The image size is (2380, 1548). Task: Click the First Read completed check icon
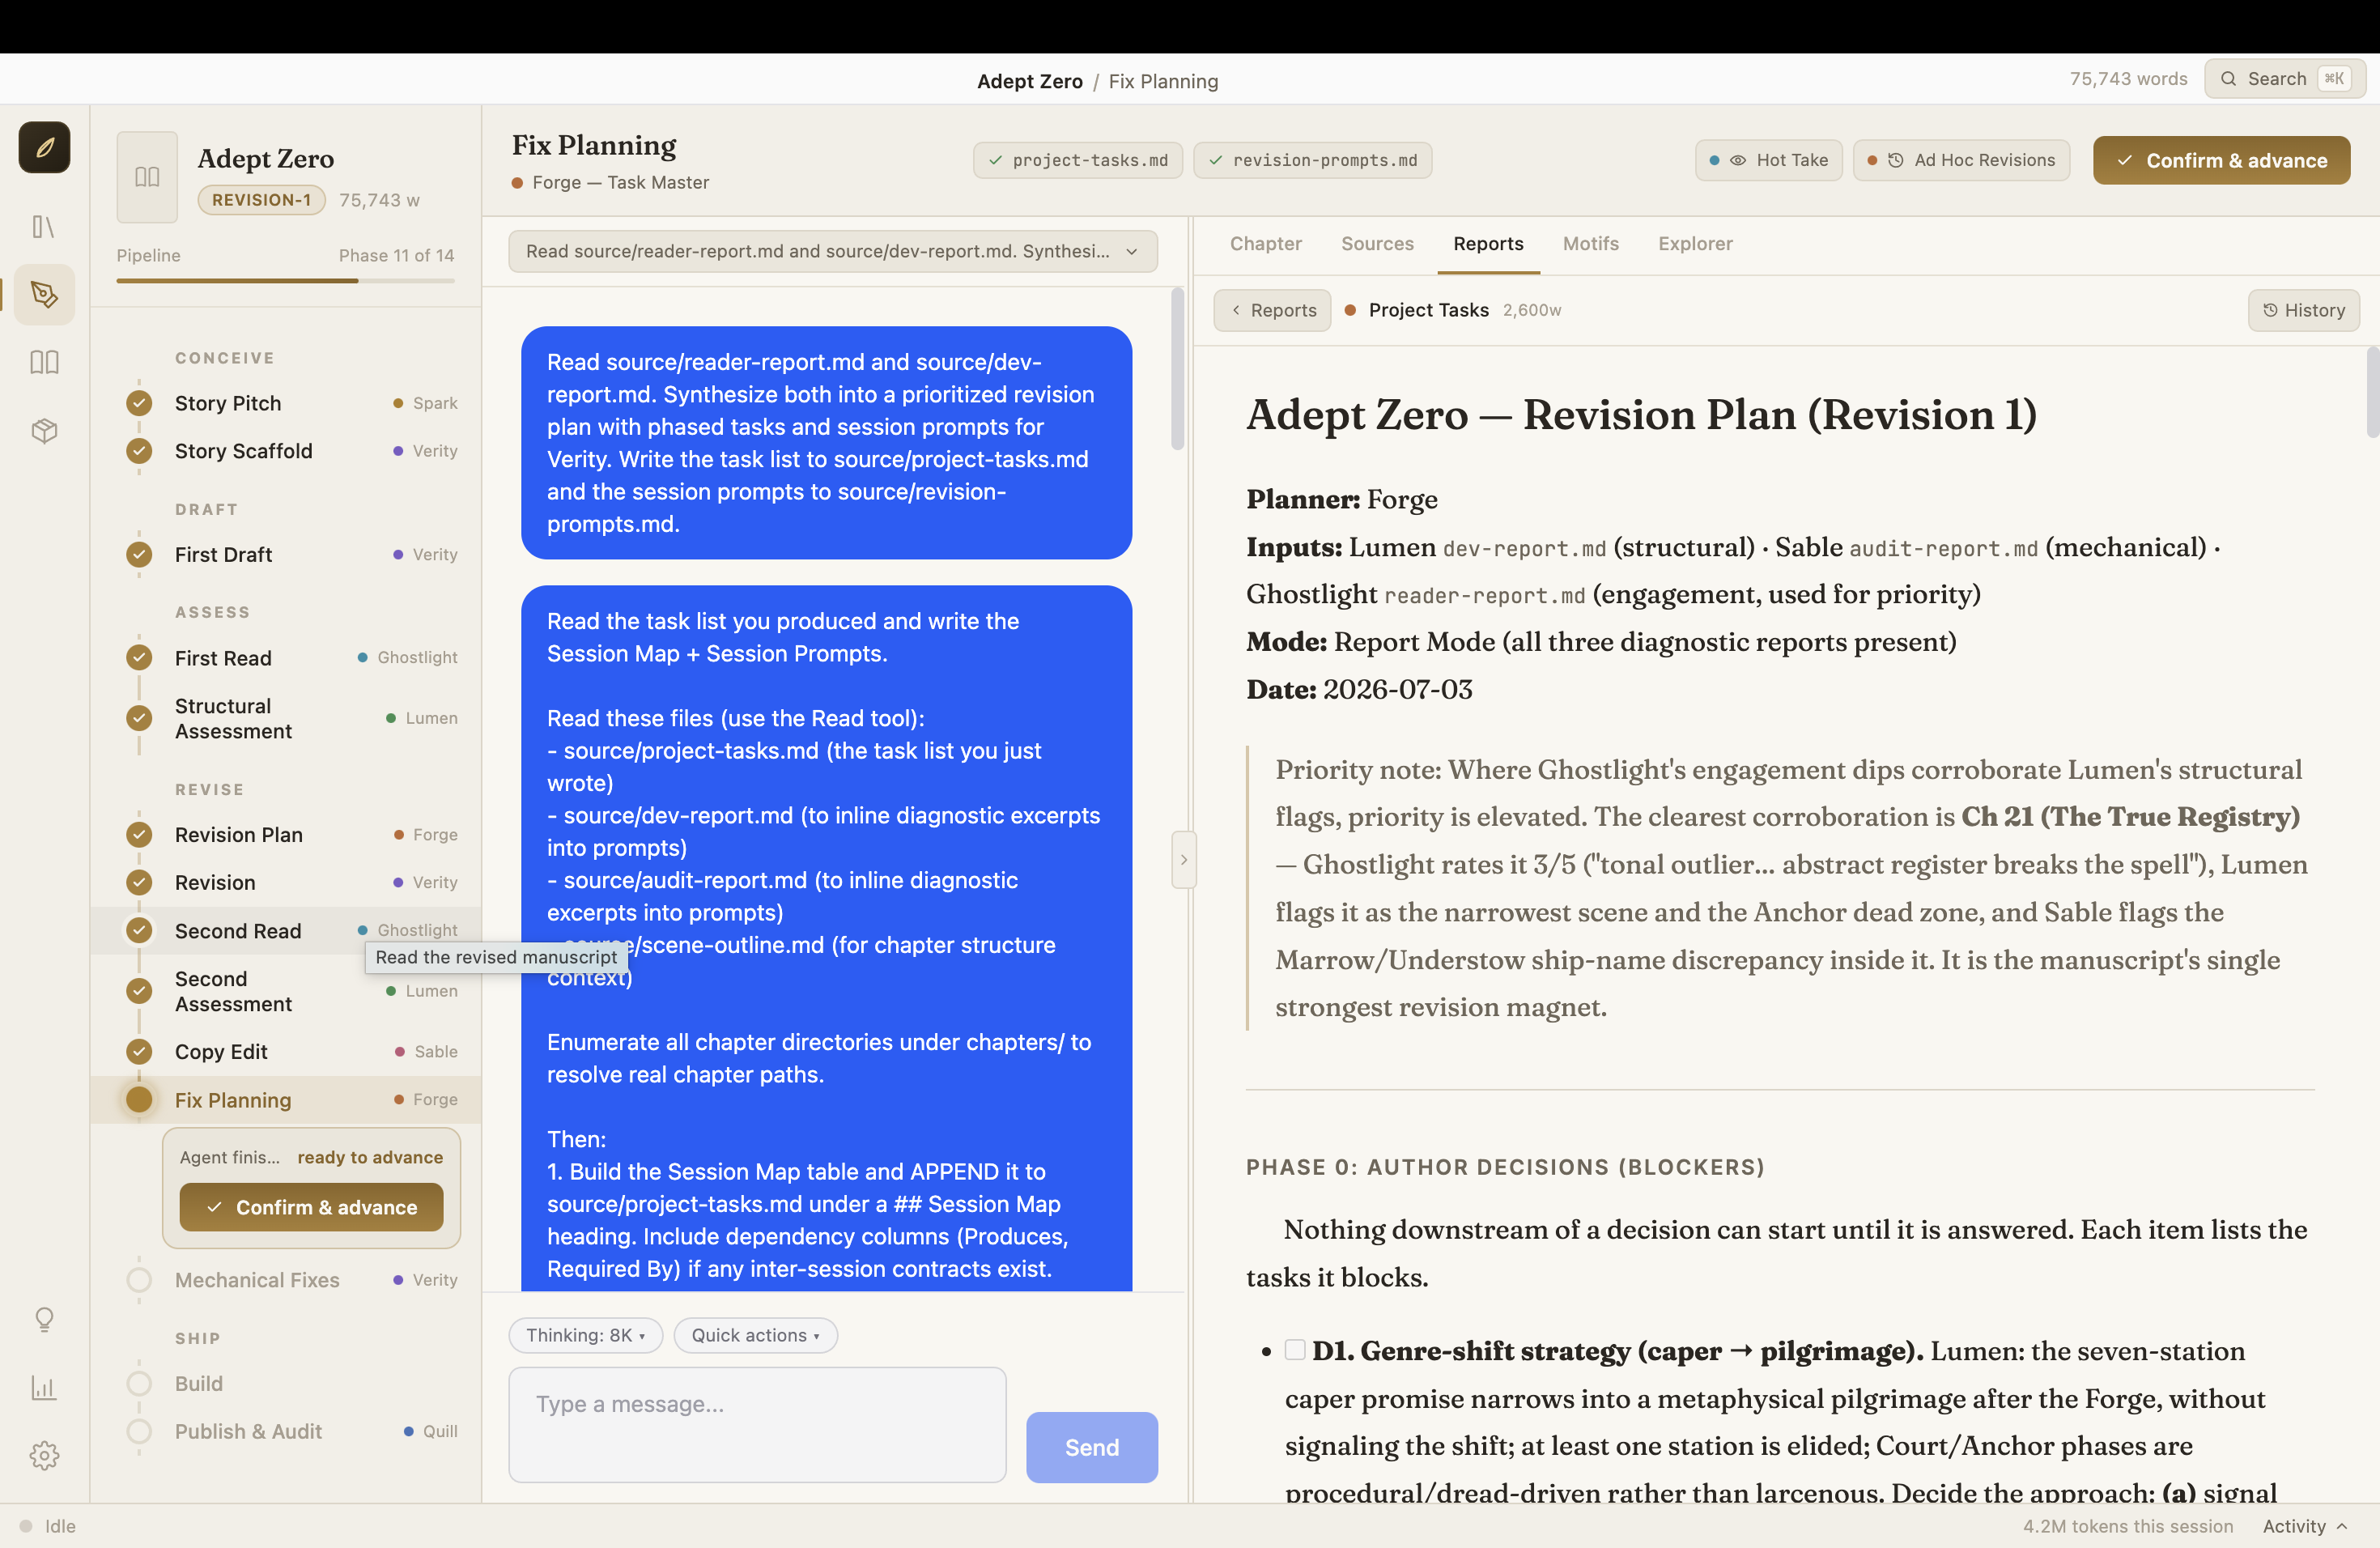(x=139, y=658)
